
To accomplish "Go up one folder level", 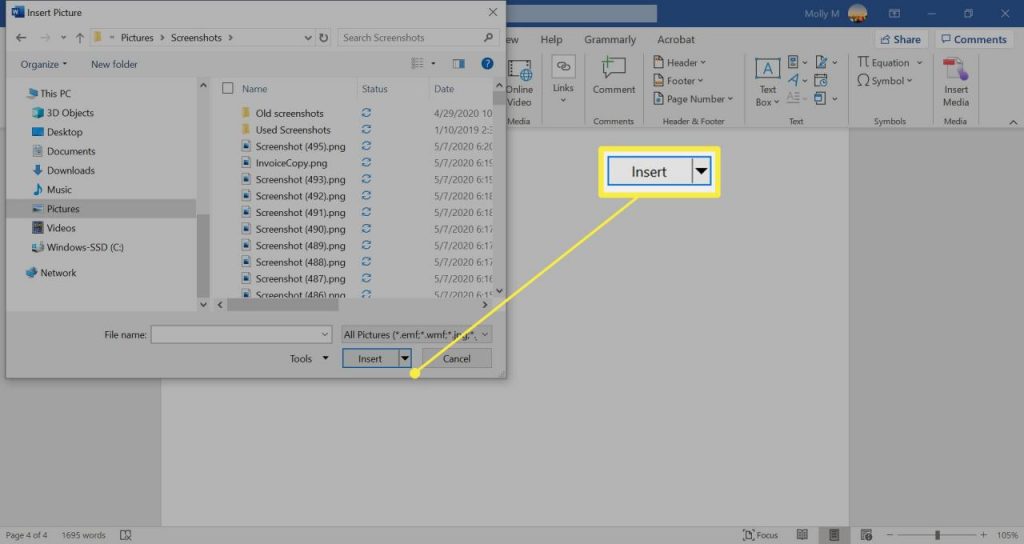I will [x=79, y=38].
